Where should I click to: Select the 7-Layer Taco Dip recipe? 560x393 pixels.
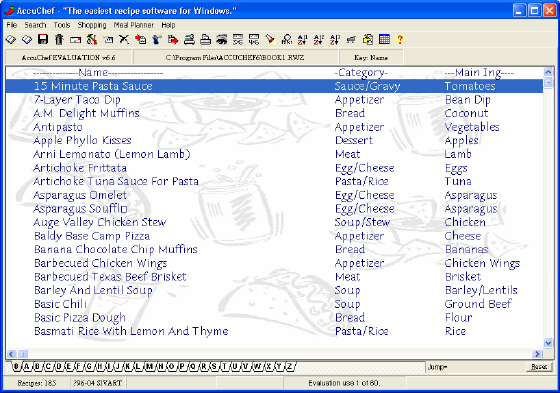point(274,100)
